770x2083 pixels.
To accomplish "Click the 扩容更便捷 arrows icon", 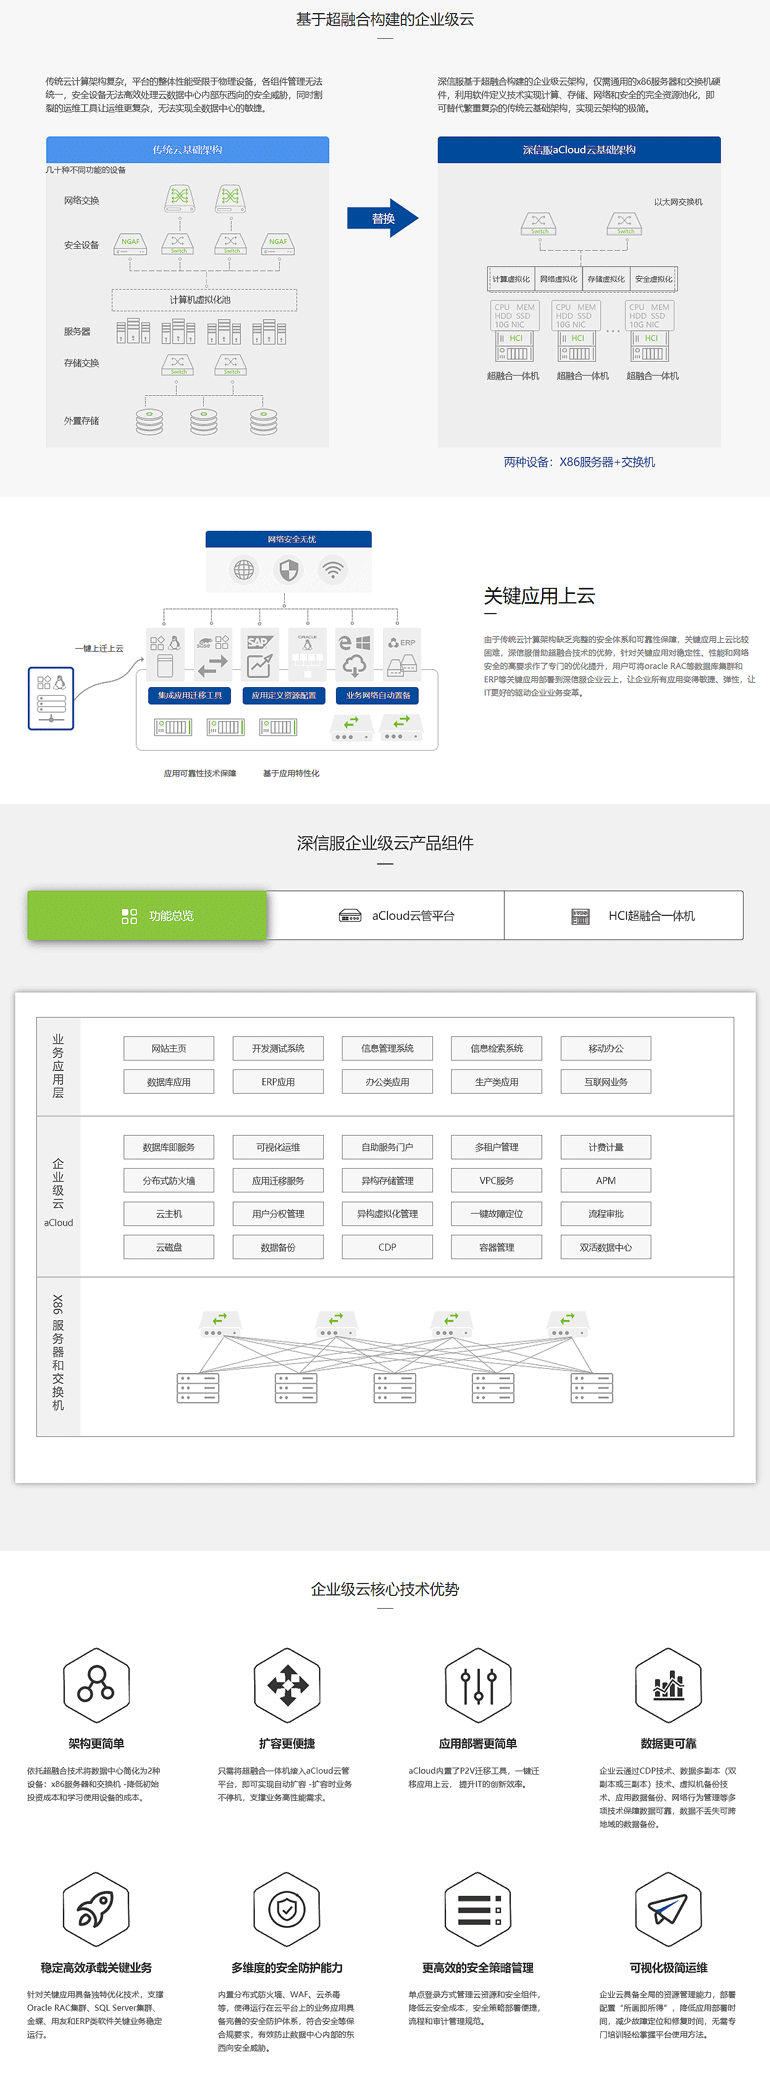I will (x=287, y=1684).
